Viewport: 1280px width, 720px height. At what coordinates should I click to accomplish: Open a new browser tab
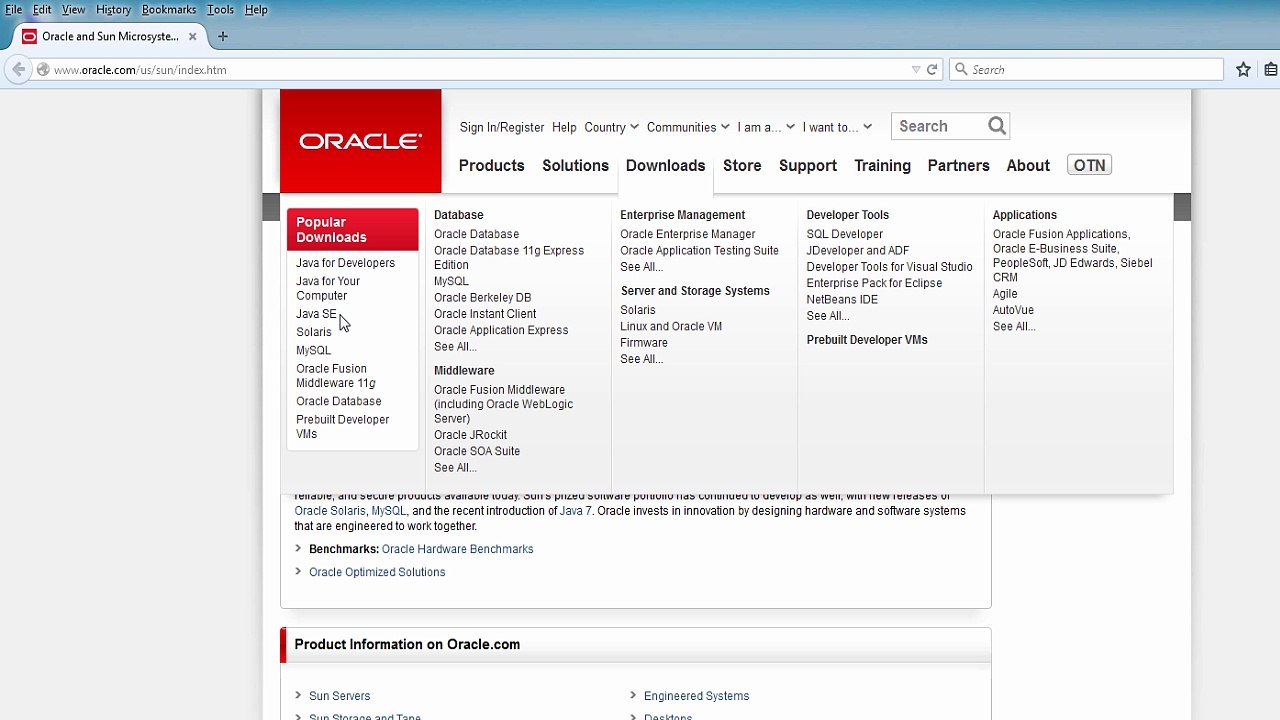pos(223,37)
